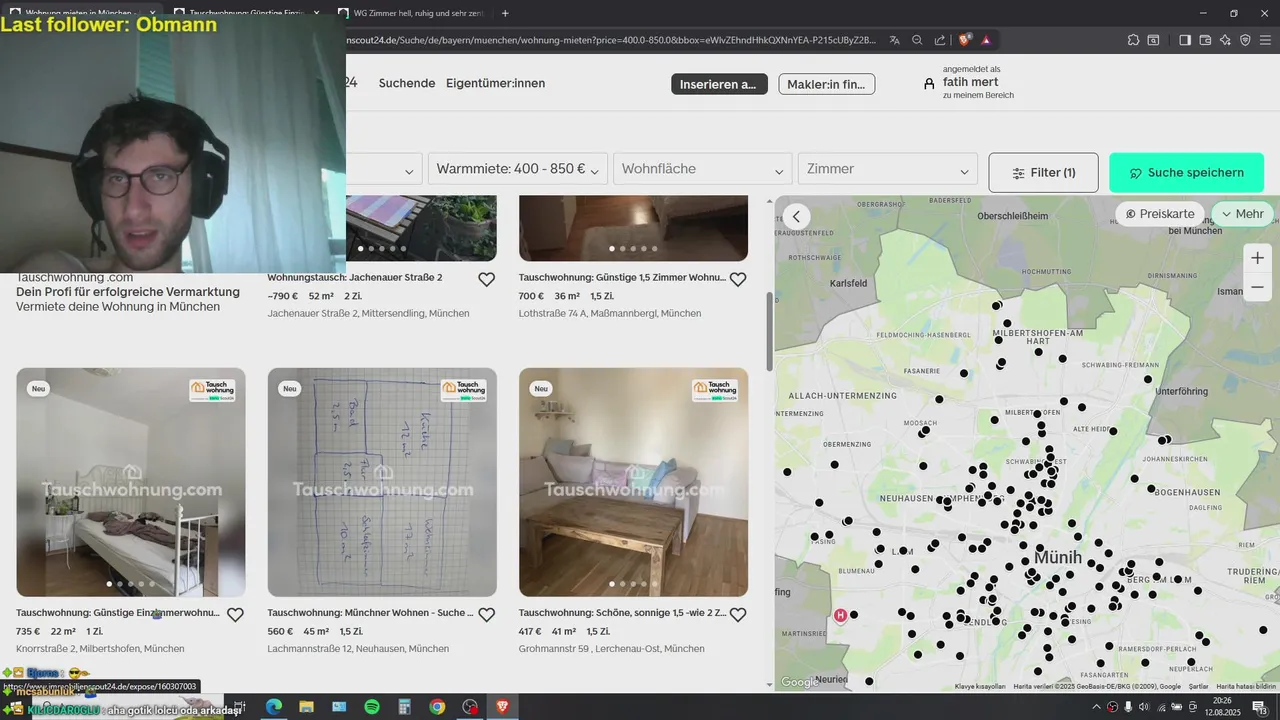This screenshot has width=1280, height=720.
Task: Open the Brave Wallet icon
Action: [1205, 40]
